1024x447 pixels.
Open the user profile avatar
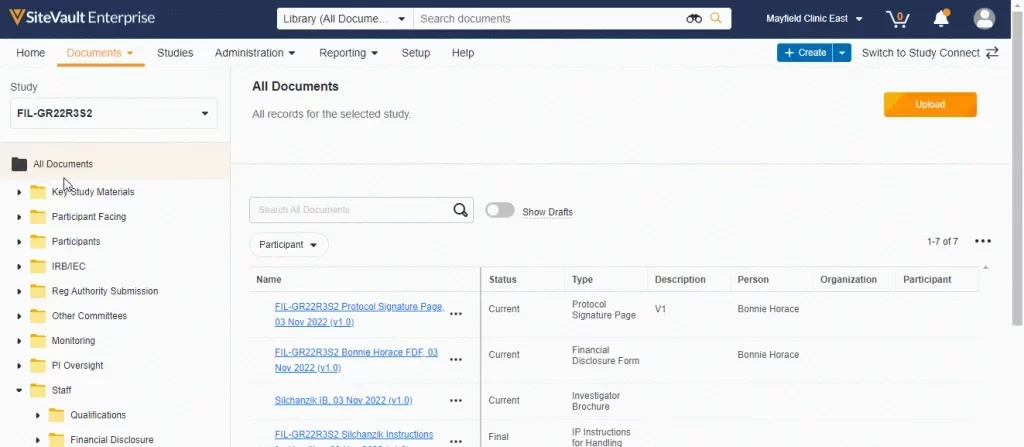[984, 19]
